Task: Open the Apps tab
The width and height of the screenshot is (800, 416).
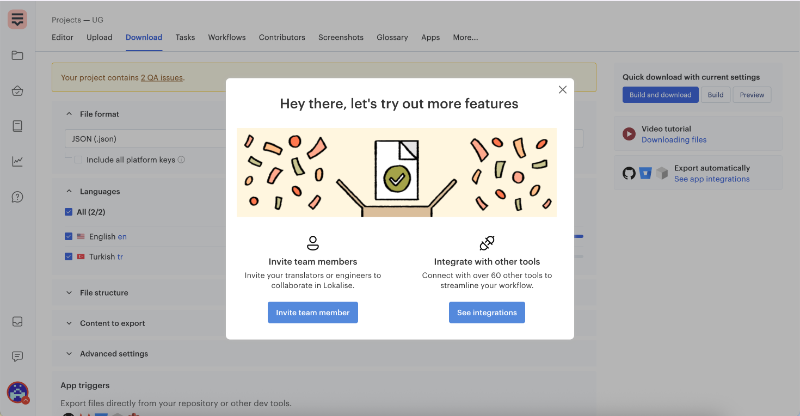Action: (x=431, y=37)
